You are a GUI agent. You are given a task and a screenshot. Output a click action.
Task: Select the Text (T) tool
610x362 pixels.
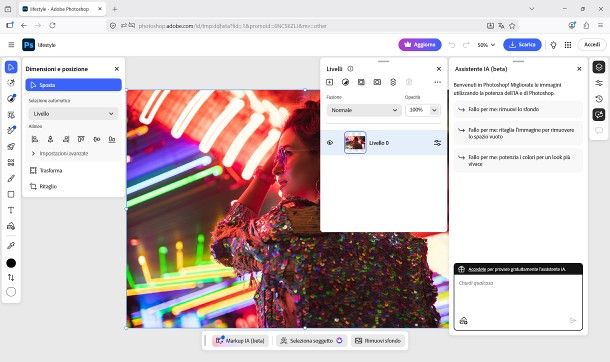point(11,210)
